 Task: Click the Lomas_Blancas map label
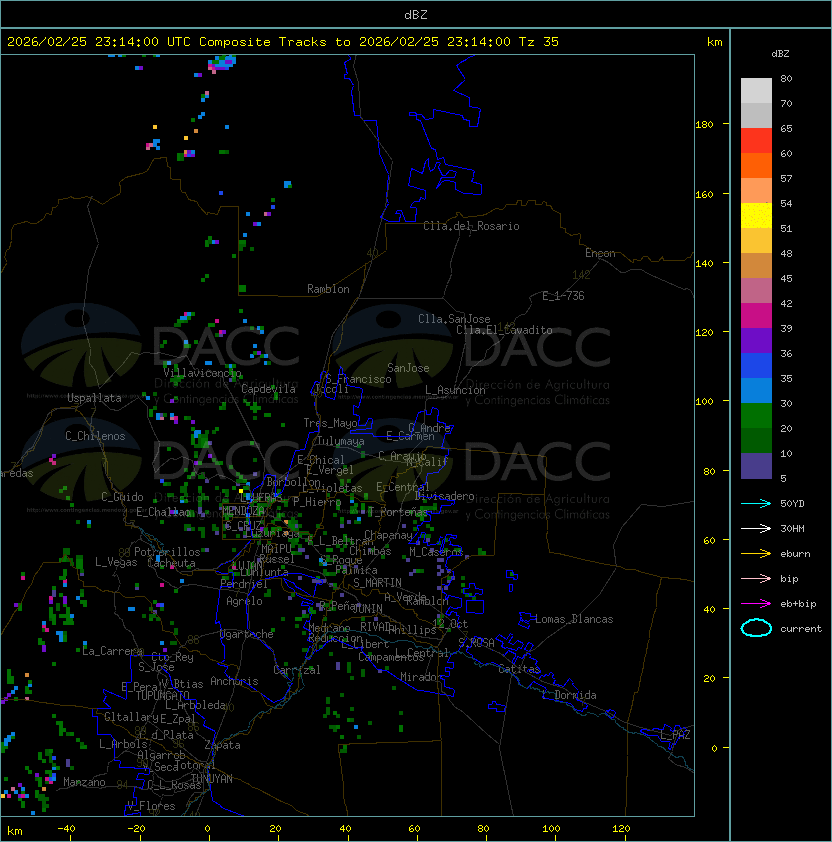pos(574,619)
